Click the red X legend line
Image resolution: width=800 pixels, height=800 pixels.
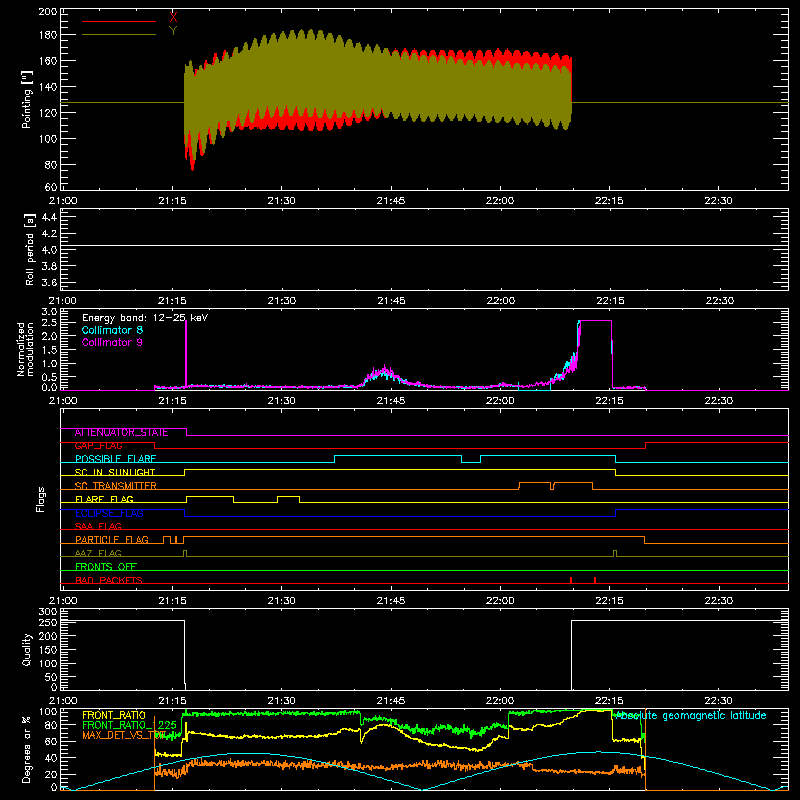[x=119, y=21]
